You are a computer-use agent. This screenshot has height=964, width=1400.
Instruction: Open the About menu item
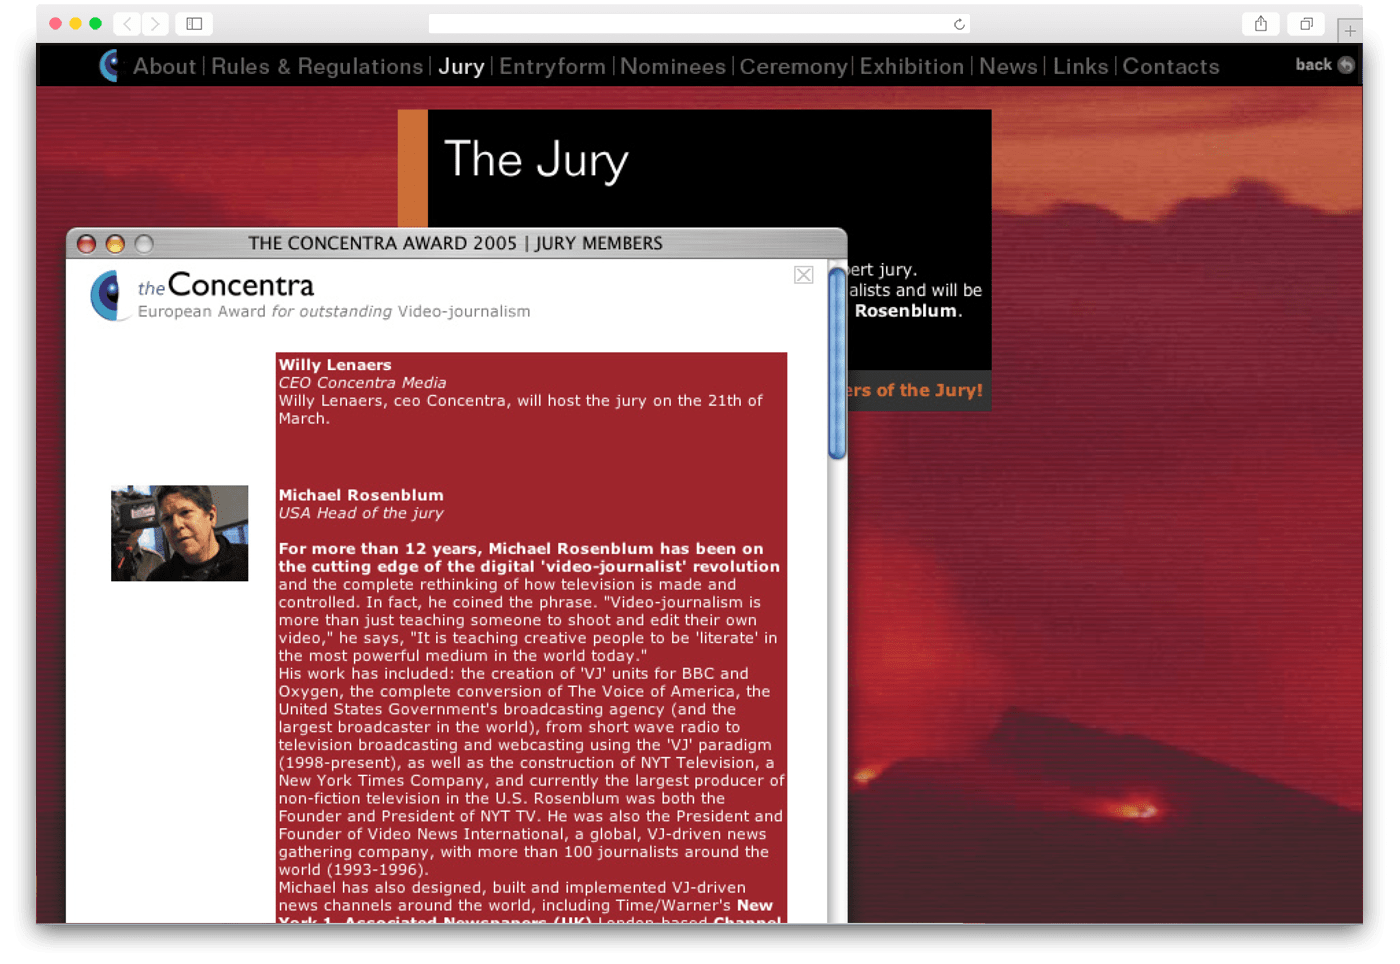point(164,67)
